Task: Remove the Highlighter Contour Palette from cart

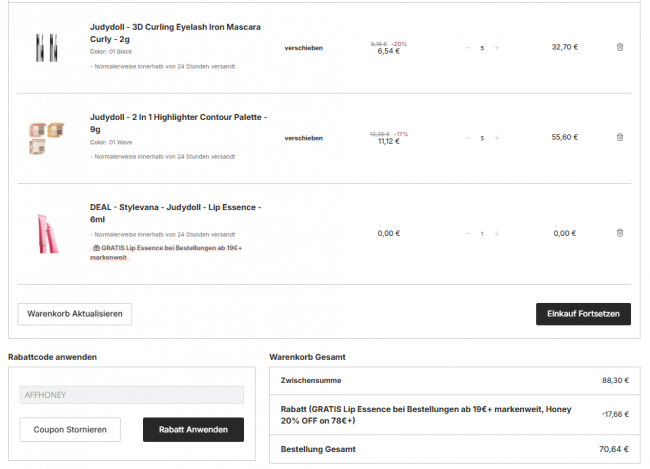Action: pyautogui.click(x=619, y=137)
